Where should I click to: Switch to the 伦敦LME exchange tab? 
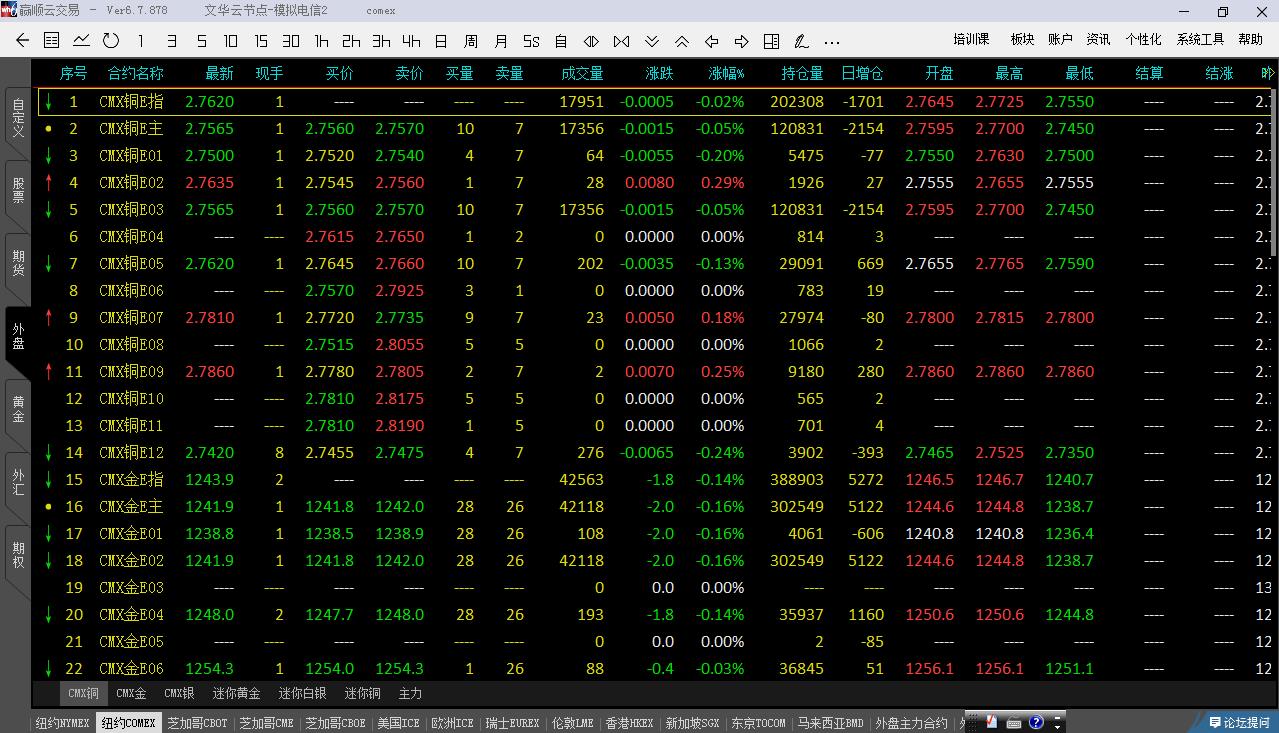point(573,723)
